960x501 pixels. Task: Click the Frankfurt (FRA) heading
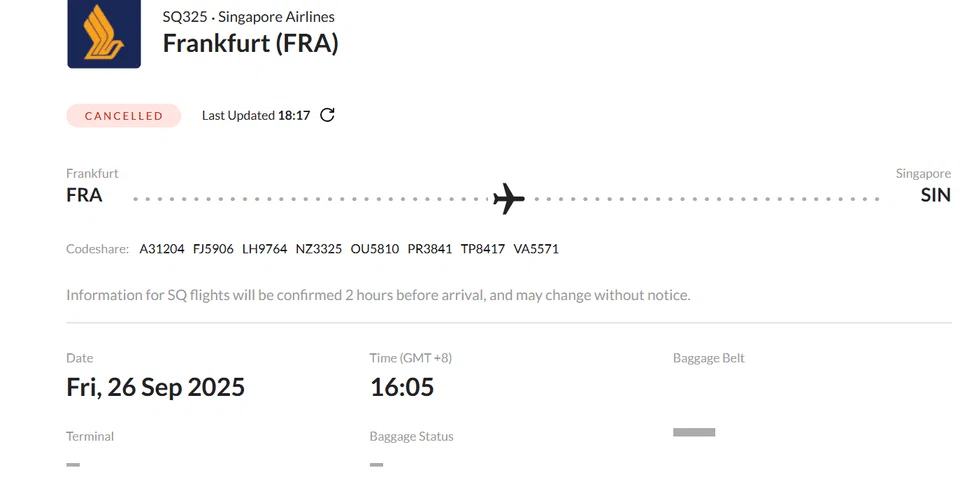(x=250, y=44)
